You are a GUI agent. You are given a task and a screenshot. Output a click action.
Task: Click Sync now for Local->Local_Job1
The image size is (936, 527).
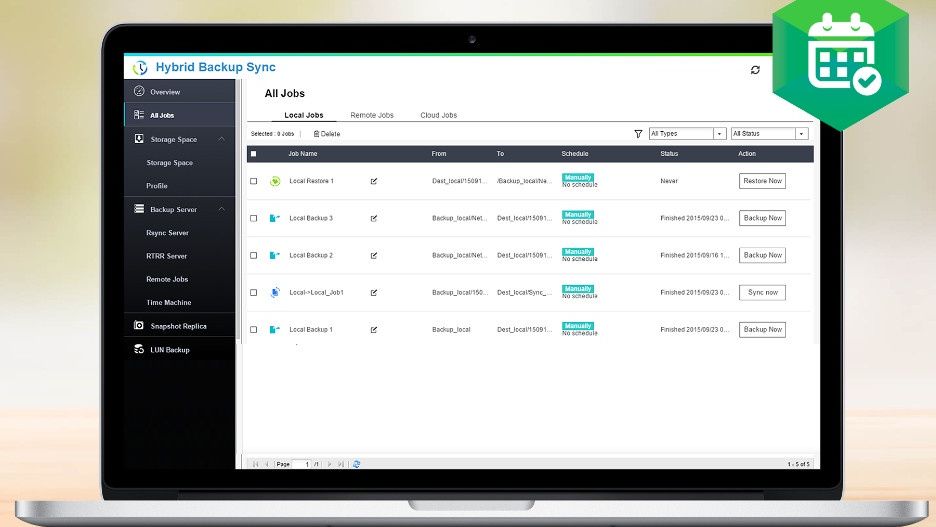pos(762,292)
